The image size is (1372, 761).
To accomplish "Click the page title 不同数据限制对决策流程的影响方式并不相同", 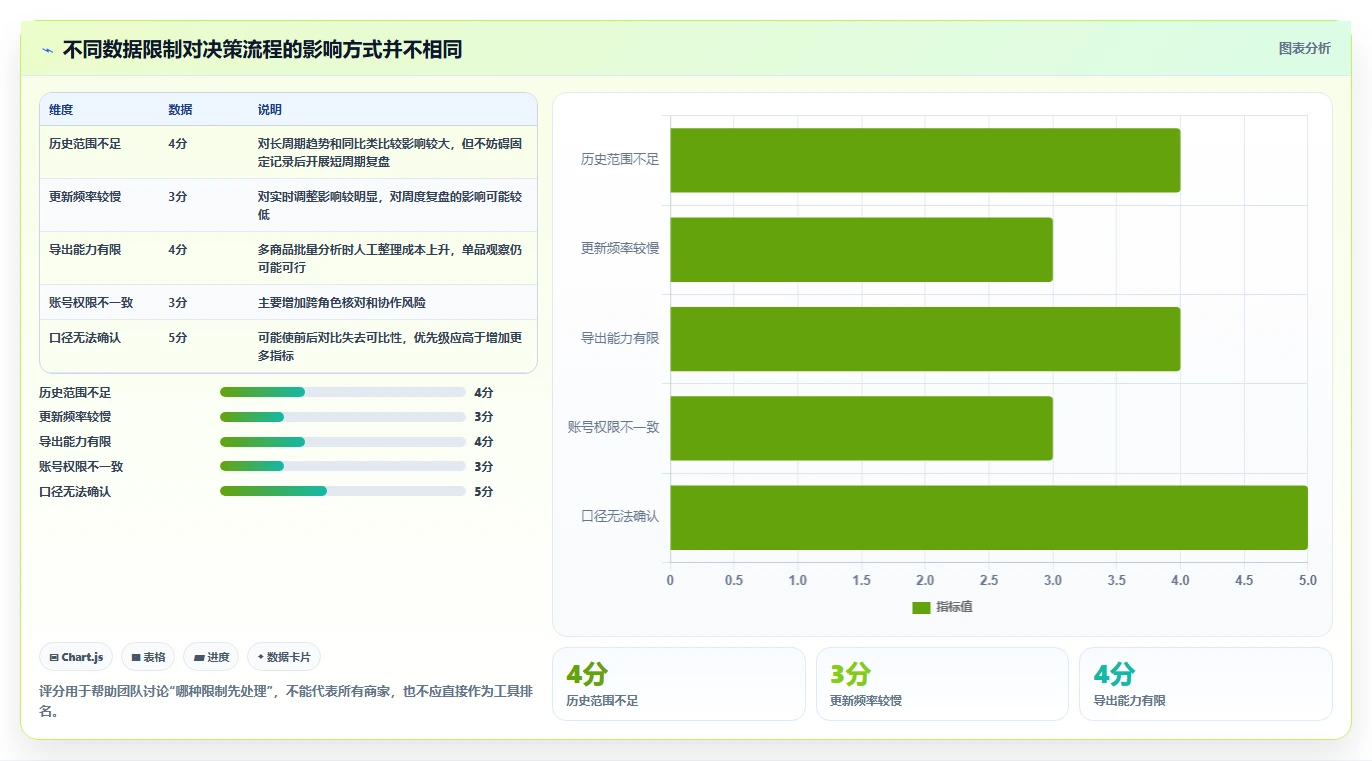I will [262, 50].
